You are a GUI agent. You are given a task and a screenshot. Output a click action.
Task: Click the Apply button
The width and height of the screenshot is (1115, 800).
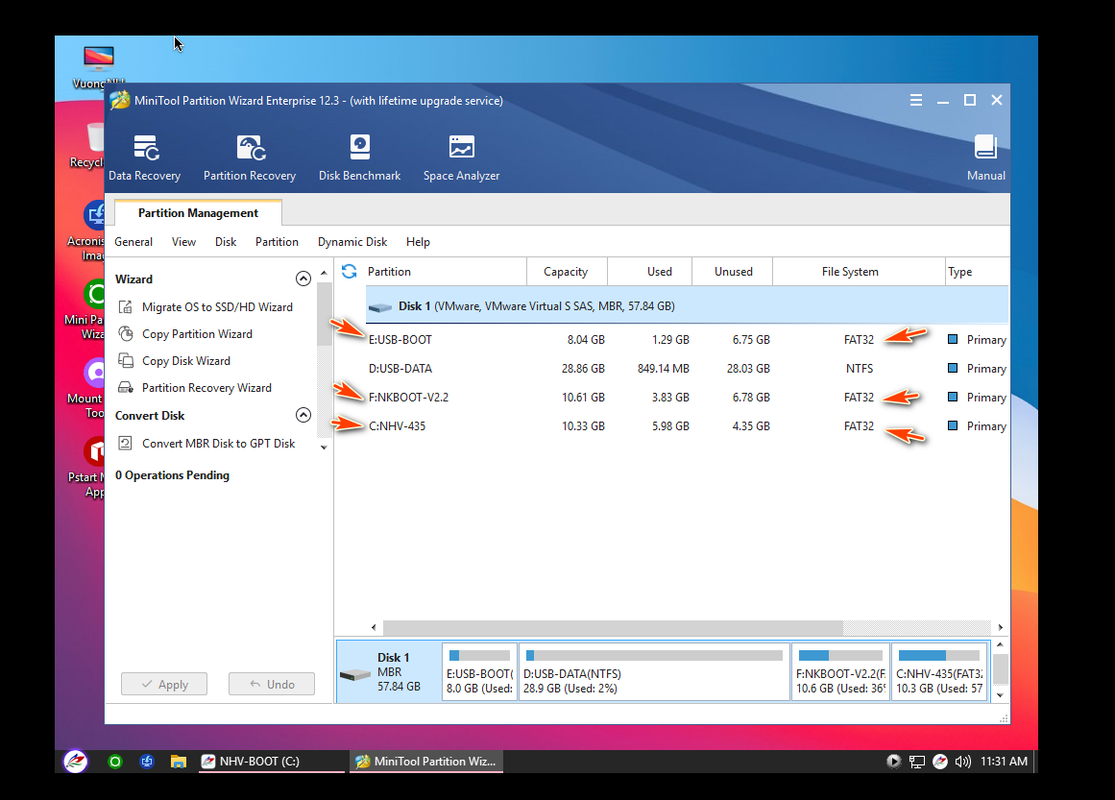pos(164,684)
